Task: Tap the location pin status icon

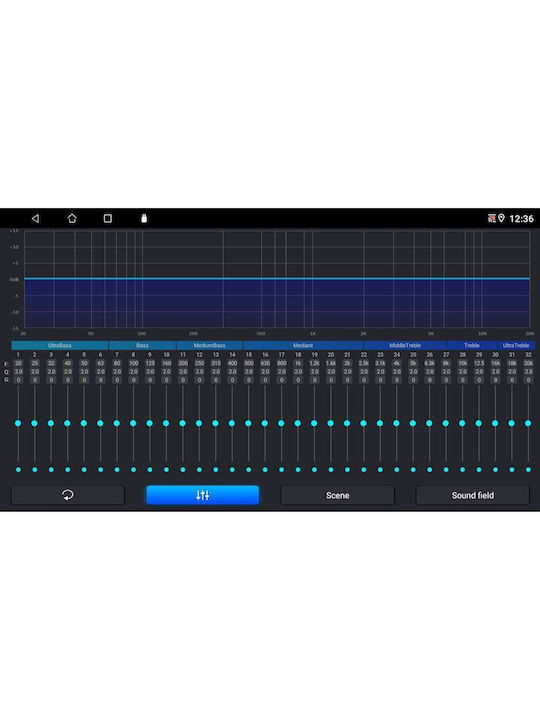Action: coord(501,219)
